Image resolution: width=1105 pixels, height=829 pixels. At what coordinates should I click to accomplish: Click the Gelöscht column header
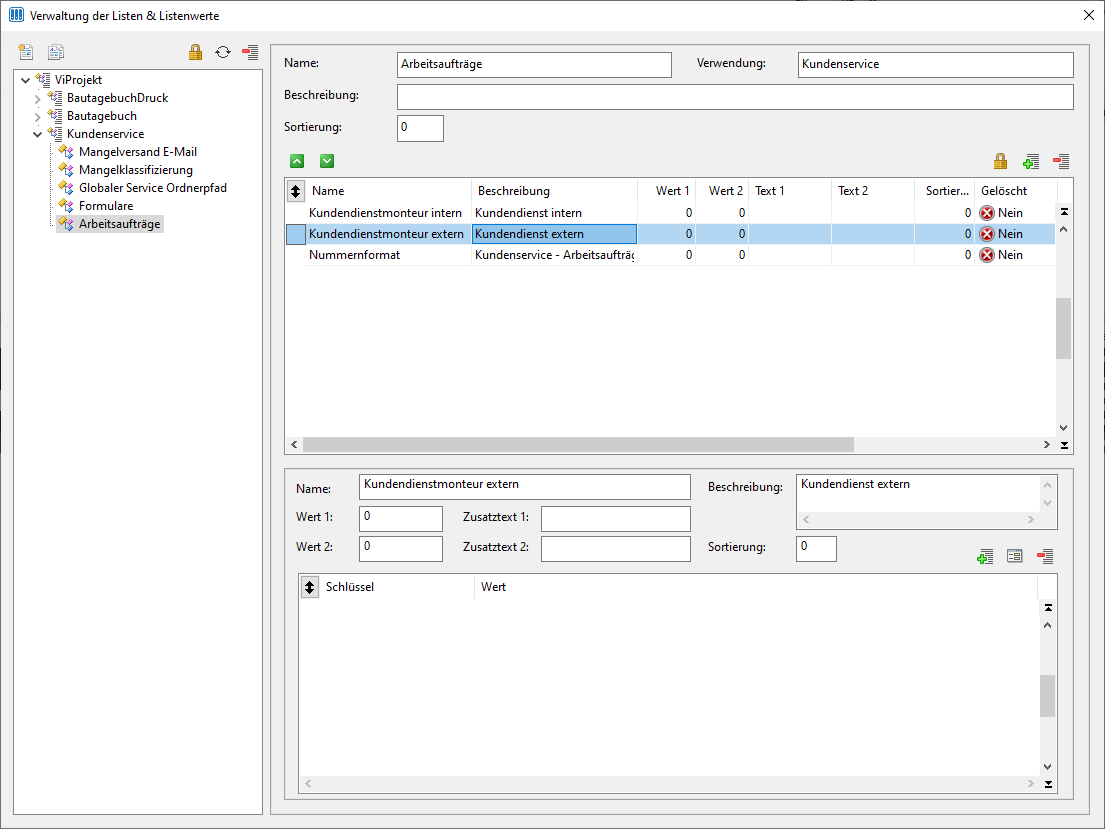point(1016,191)
